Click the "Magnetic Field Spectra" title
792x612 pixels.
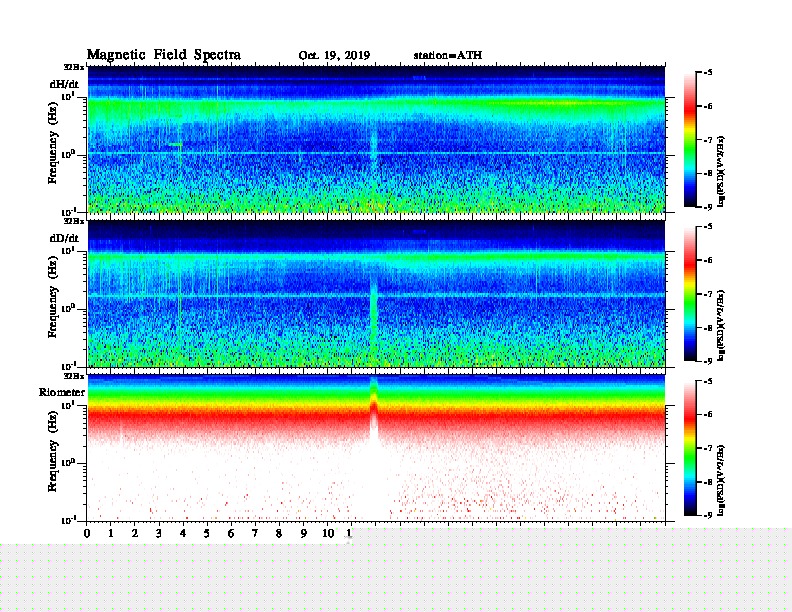(x=164, y=55)
